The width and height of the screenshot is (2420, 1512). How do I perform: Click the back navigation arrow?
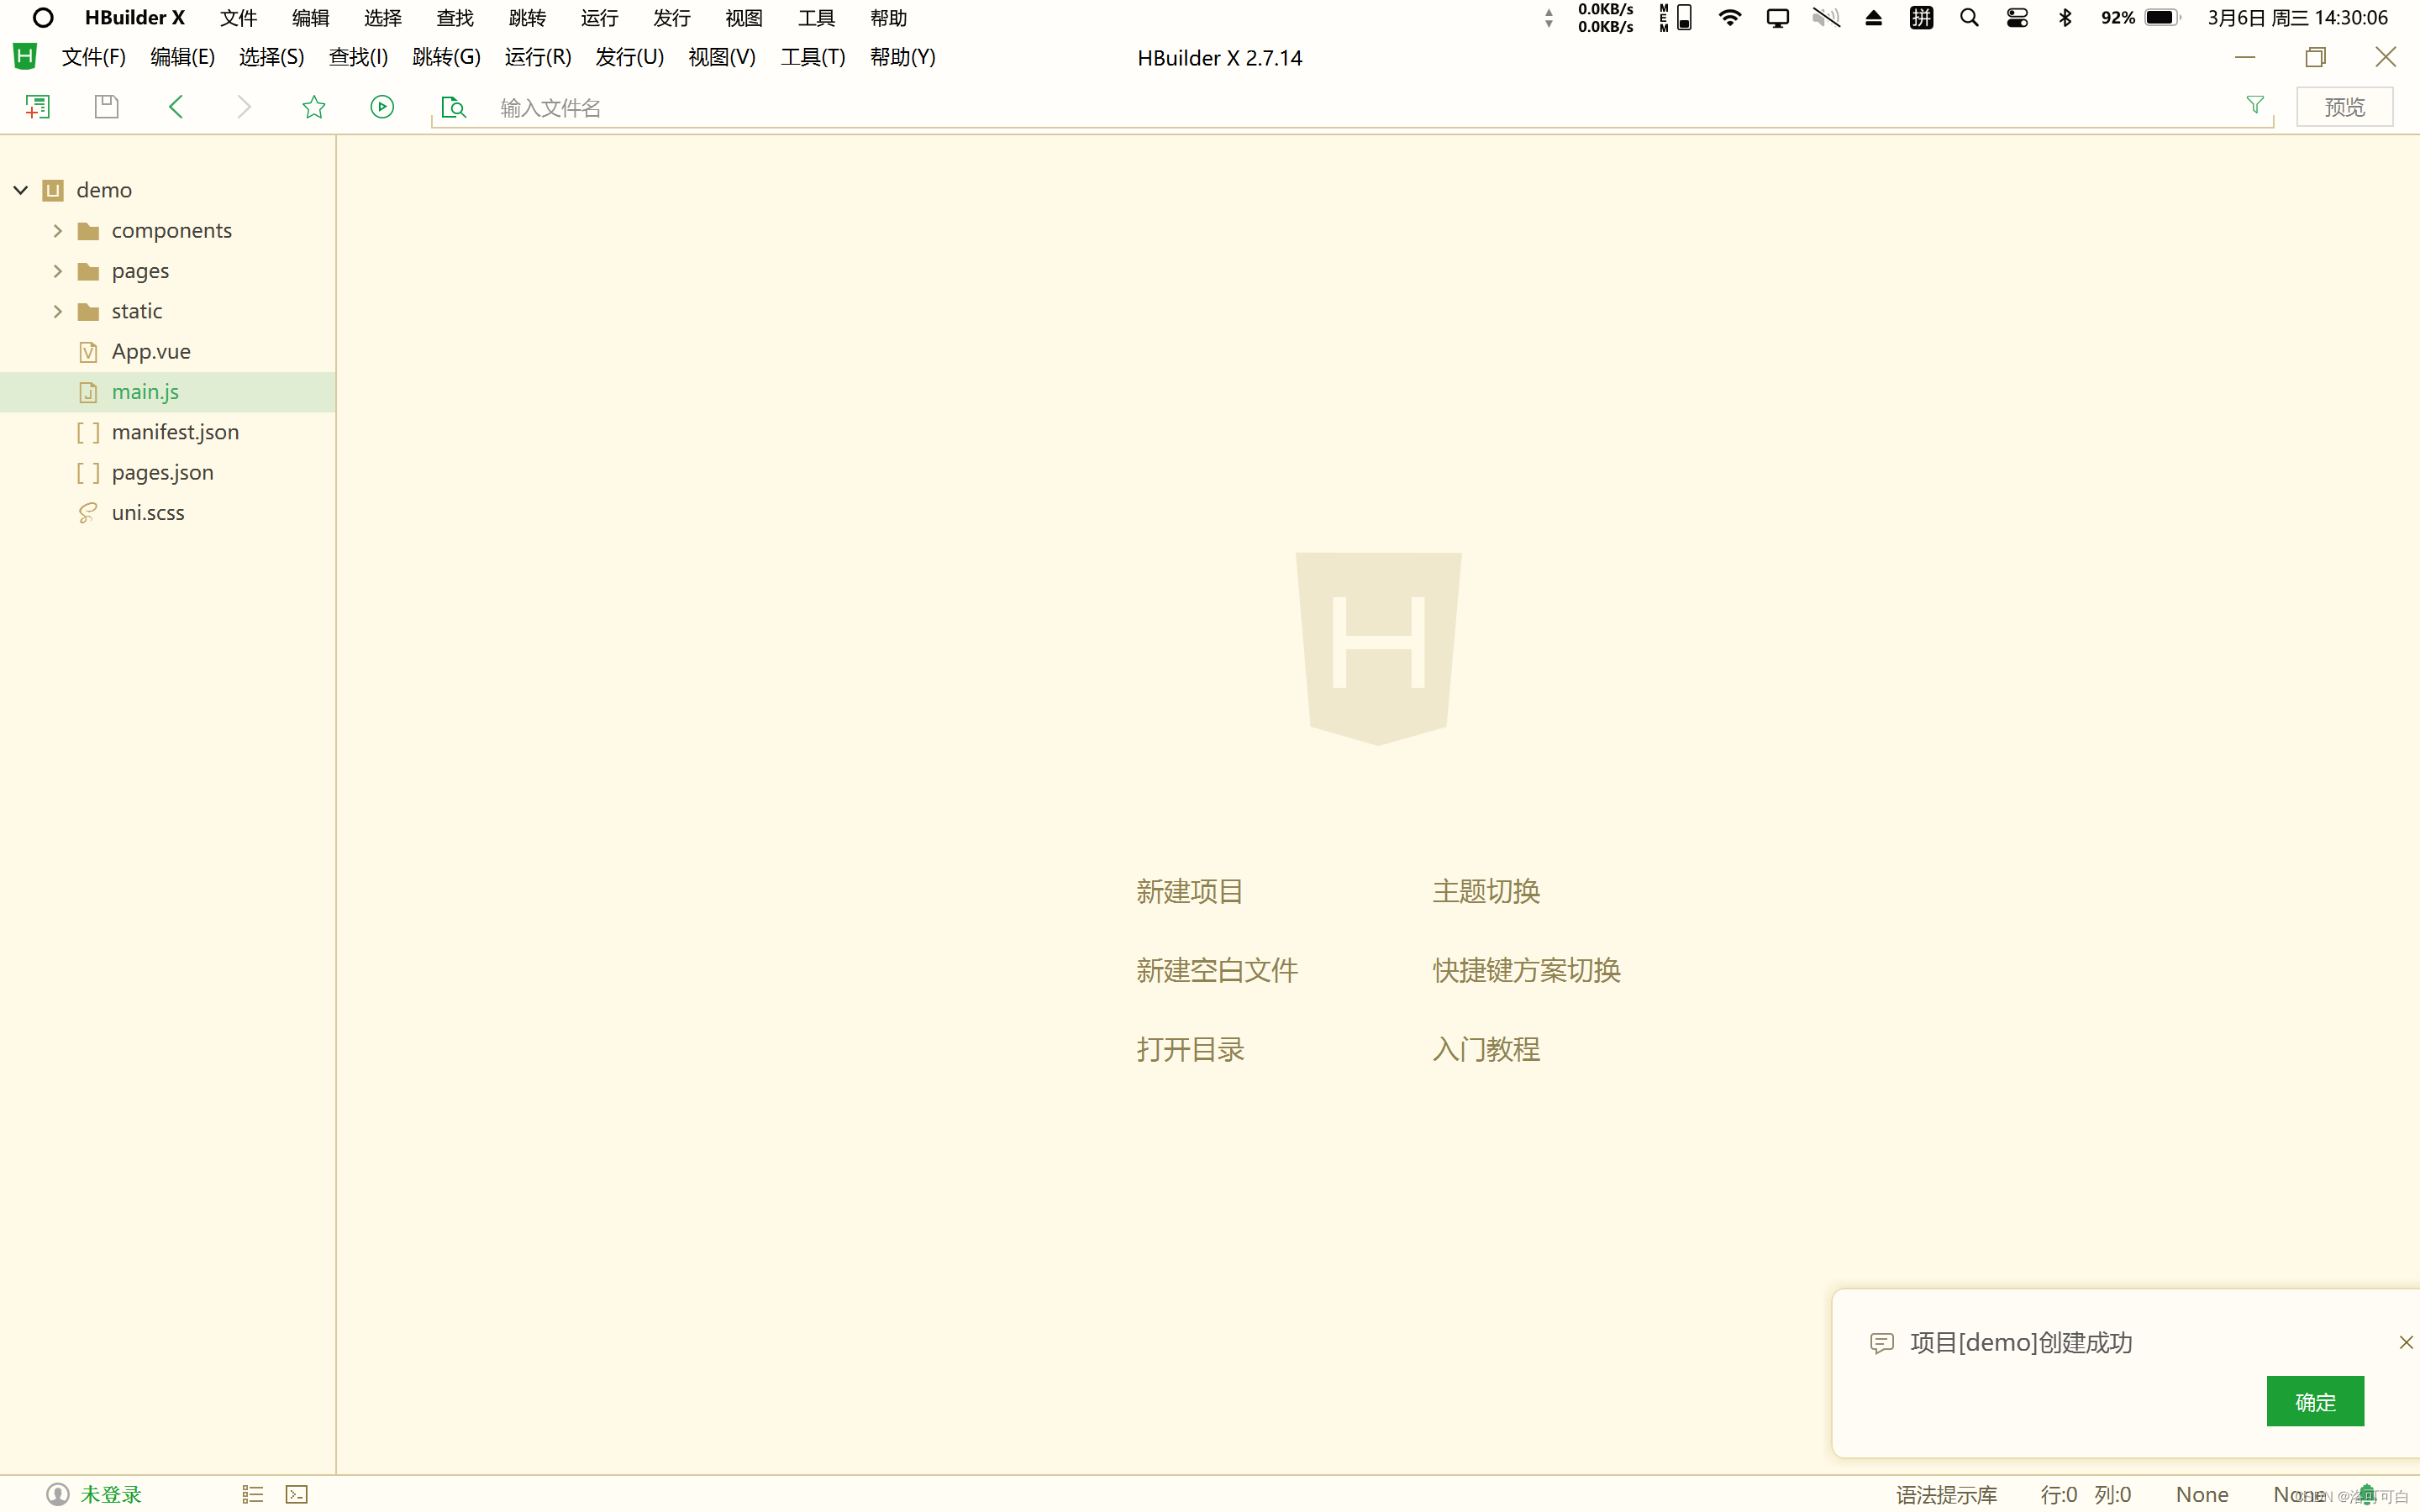176,107
